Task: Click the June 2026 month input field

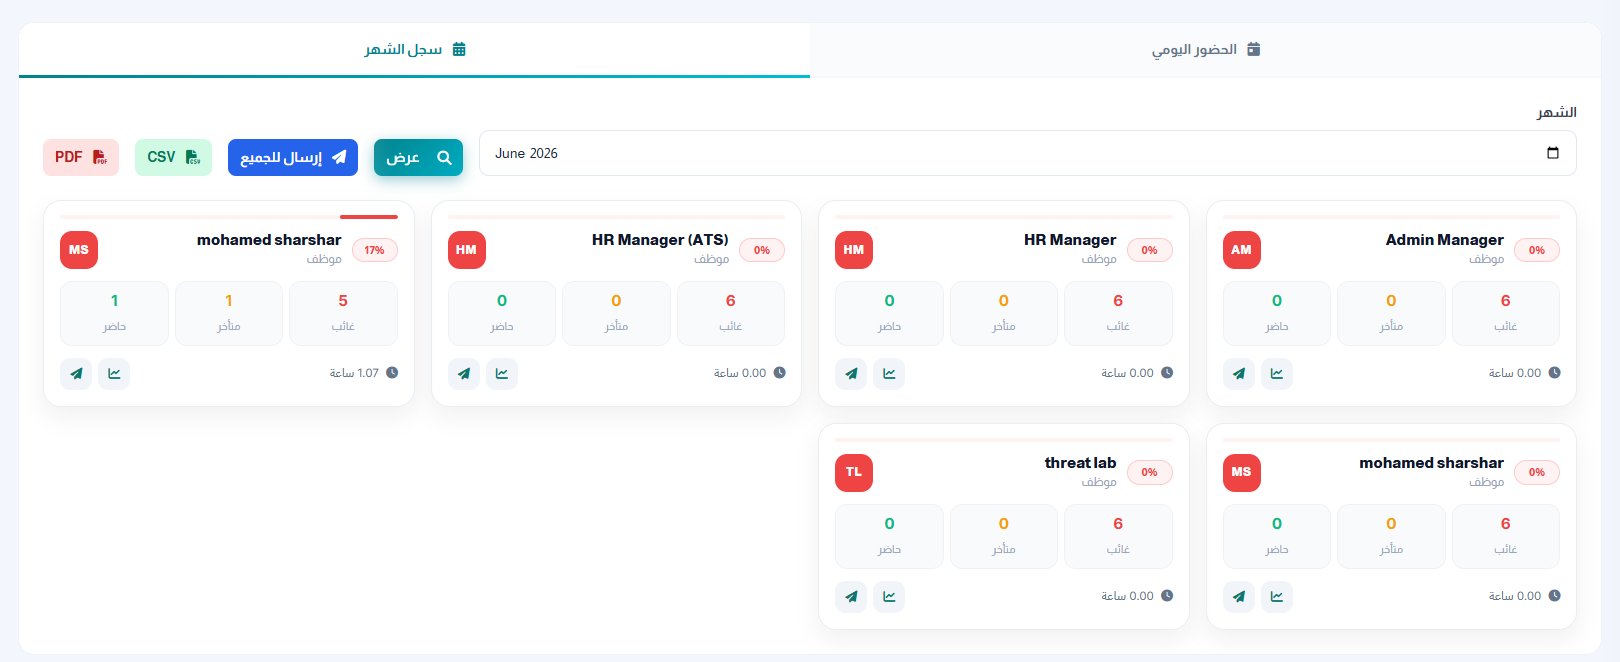Action: point(1027,153)
